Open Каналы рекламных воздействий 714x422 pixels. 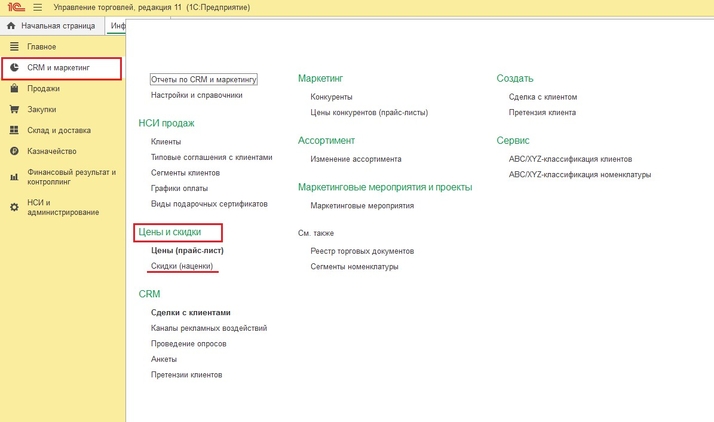[x=209, y=328]
